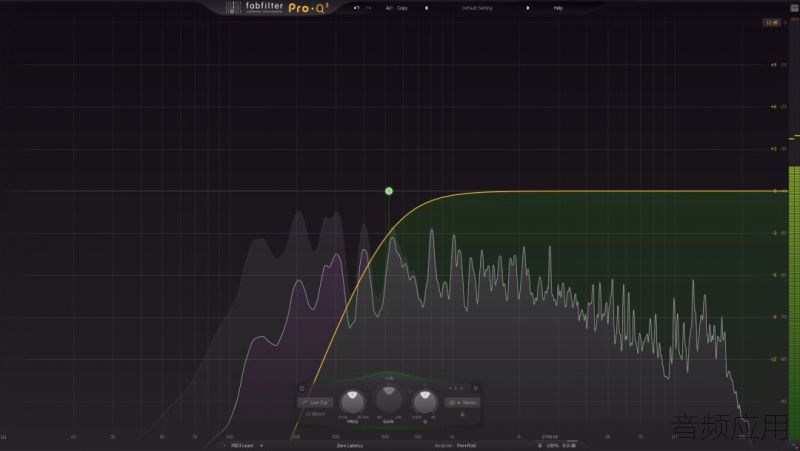Click Copy in the top bar
The height and width of the screenshot is (451, 800).
403,8
